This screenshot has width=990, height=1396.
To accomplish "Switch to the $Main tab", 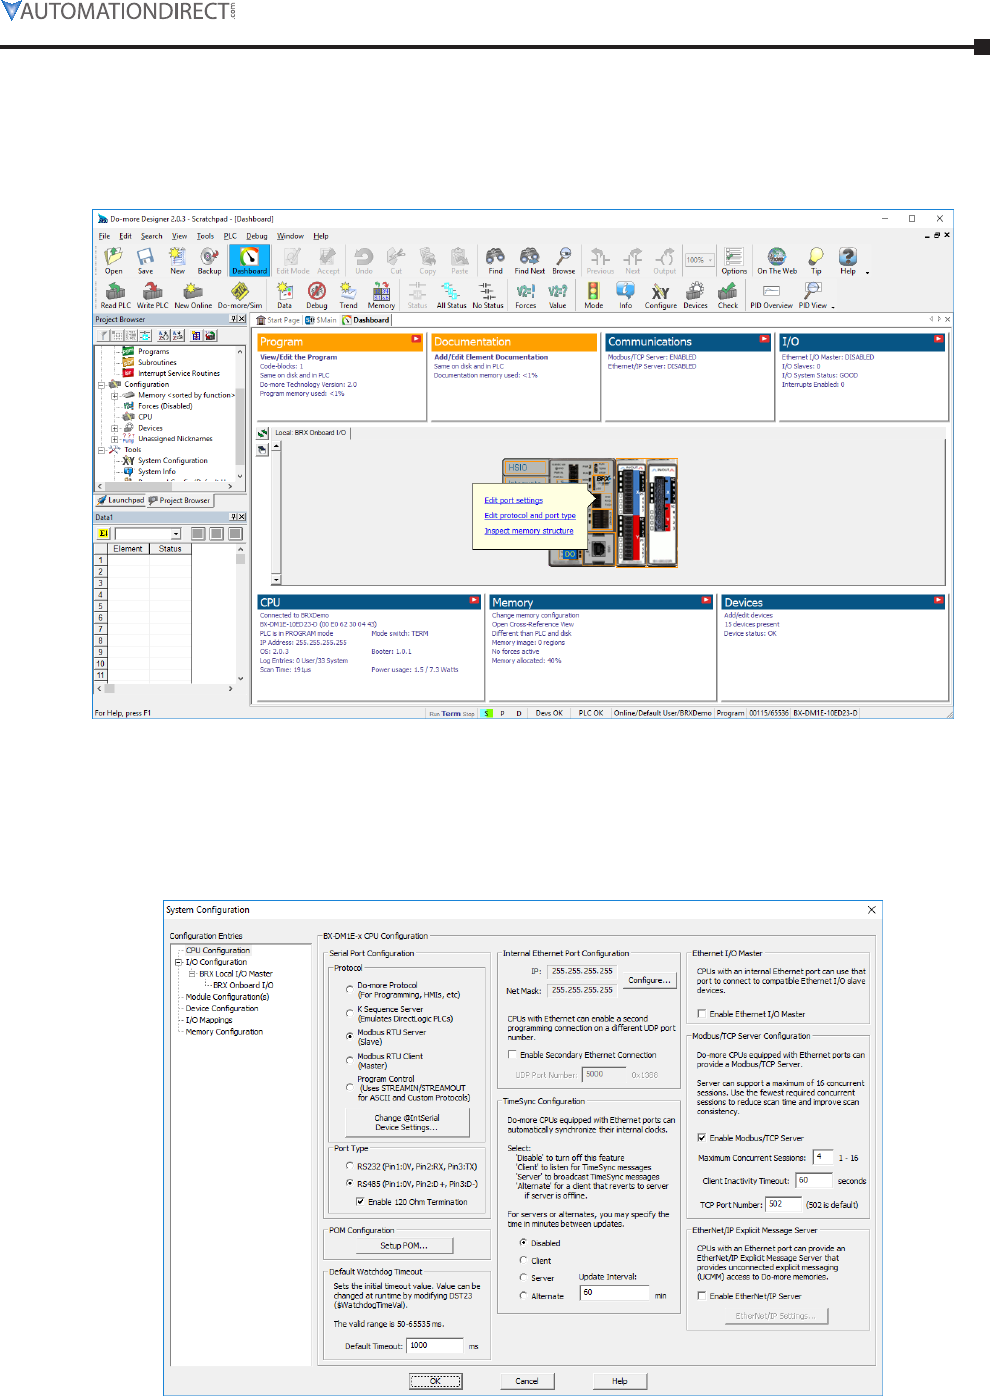I will [x=321, y=320].
